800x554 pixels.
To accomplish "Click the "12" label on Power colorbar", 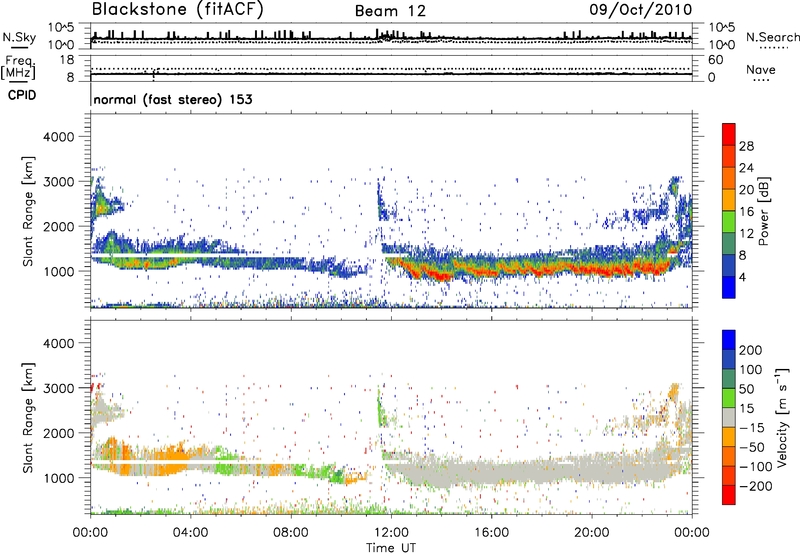I will (x=746, y=234).
